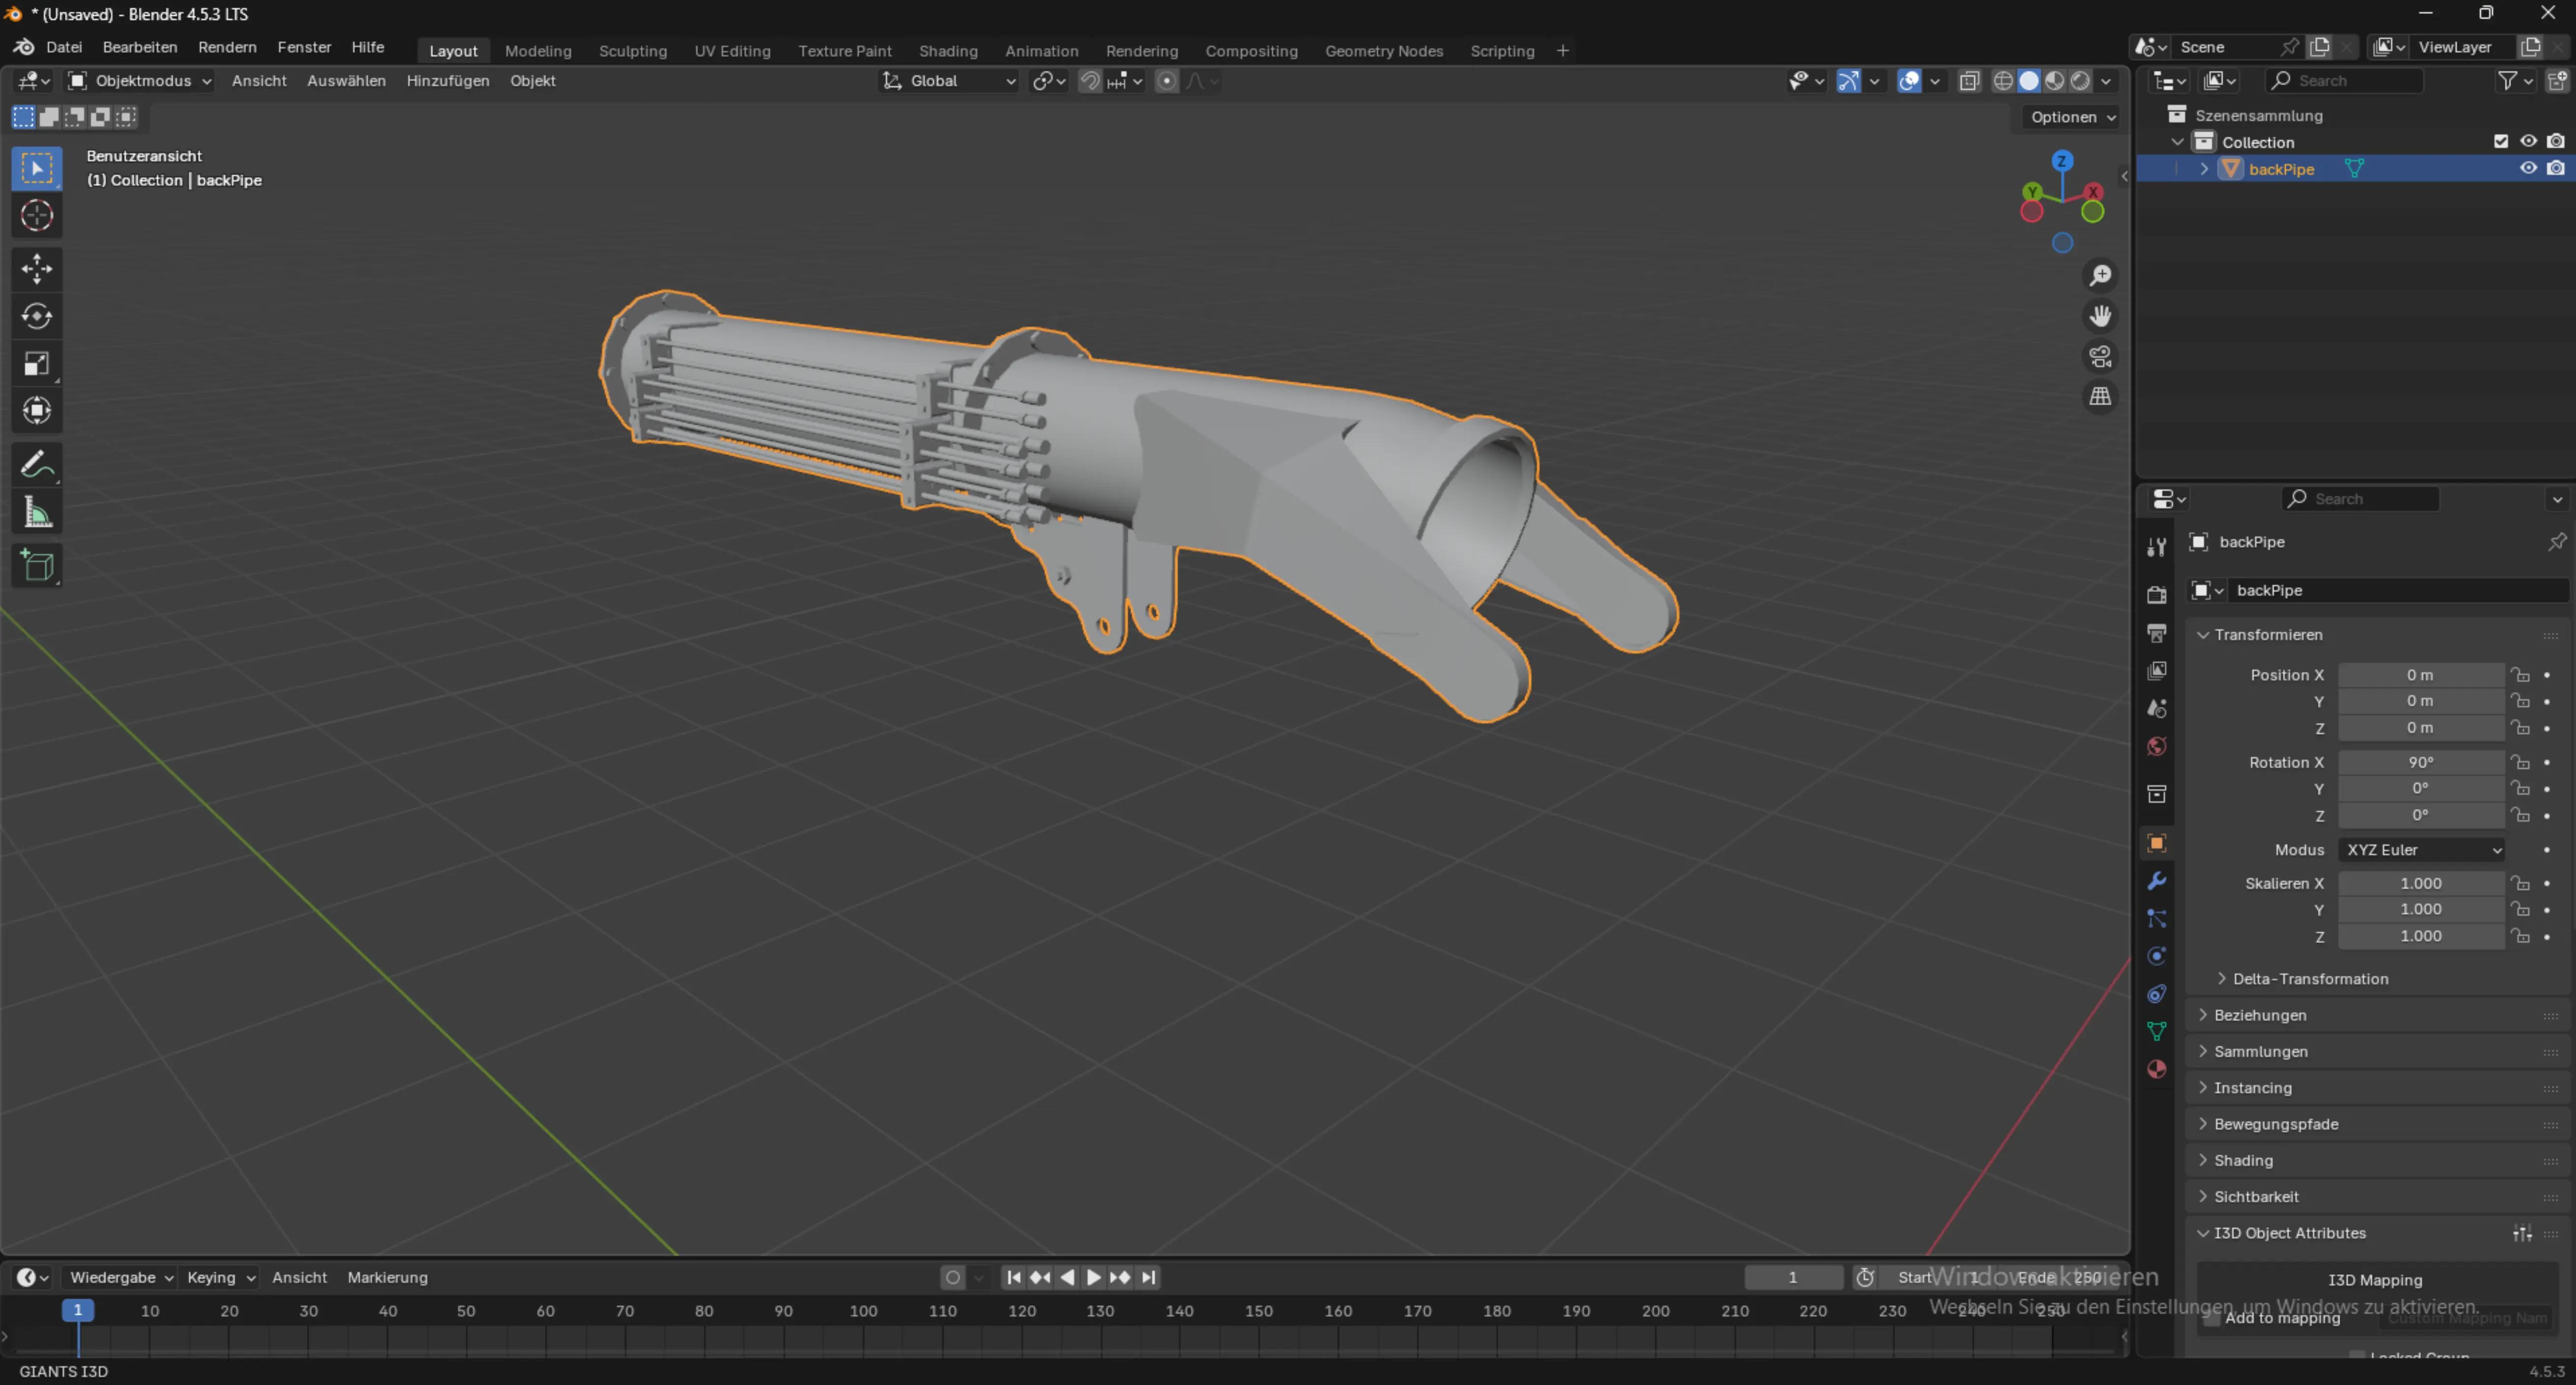Open the Render properties tab
Image resolution: width=2576 pixels, height=1385 pixels.
(2157, 595)
